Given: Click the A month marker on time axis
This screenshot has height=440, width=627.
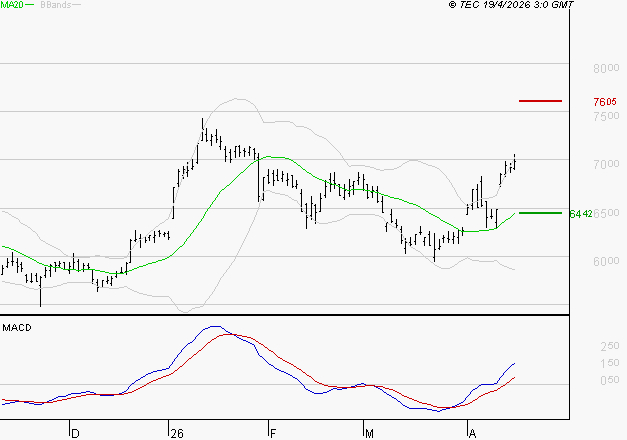Looking at the screenshot, I should (472, 433).
